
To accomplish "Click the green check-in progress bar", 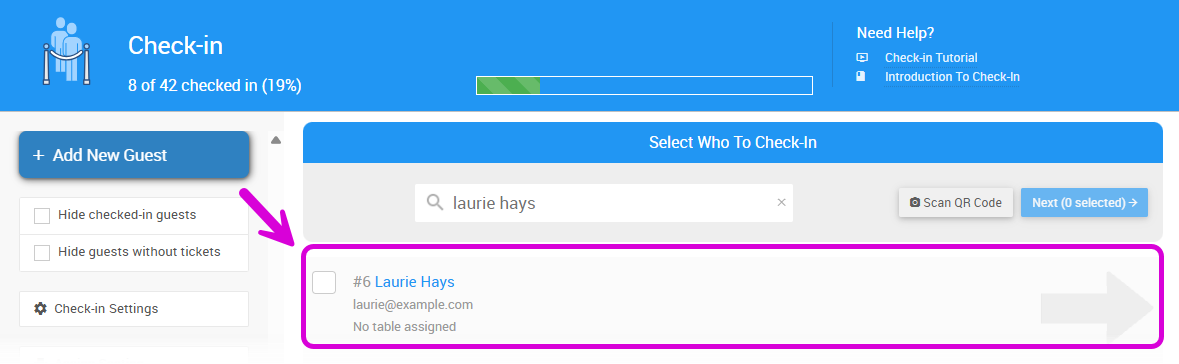I will click(x=644, y=85).
